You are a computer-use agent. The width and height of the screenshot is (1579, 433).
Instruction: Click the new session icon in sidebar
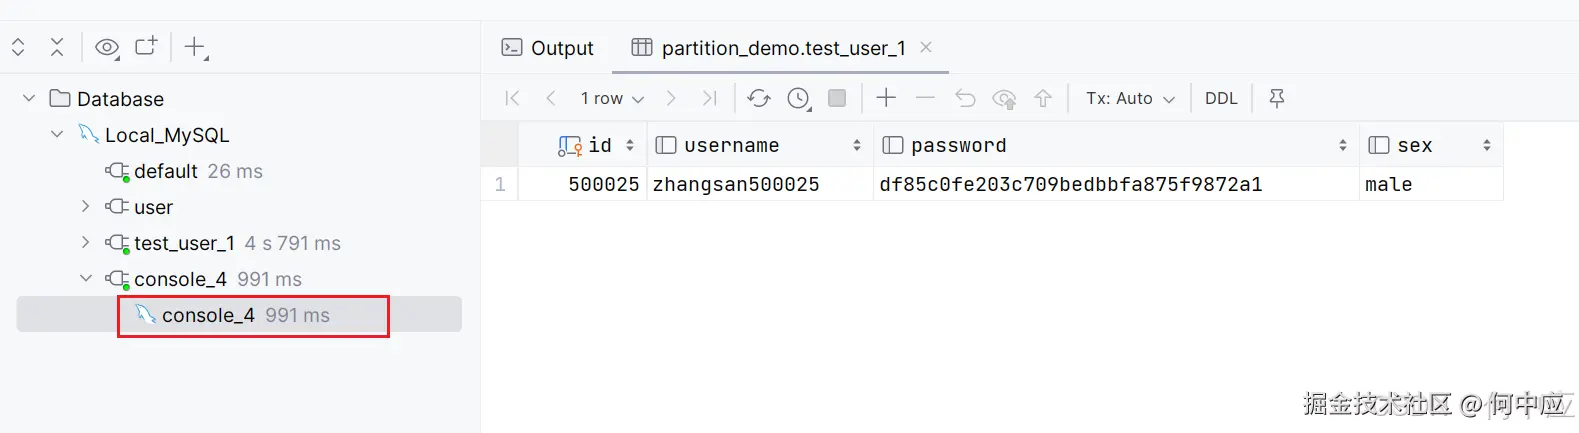click(x=147, y=47)
